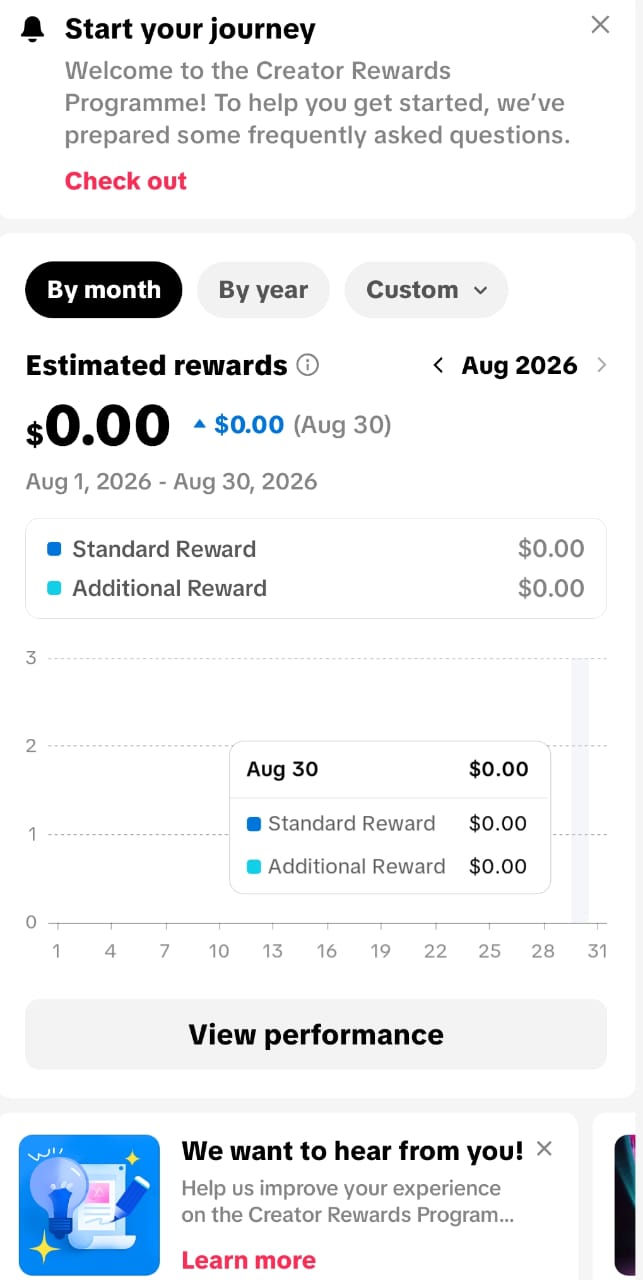This screenshot has width=643, height=1280.
Task: Switch to the By year tab
Action: tap(263, 290)
